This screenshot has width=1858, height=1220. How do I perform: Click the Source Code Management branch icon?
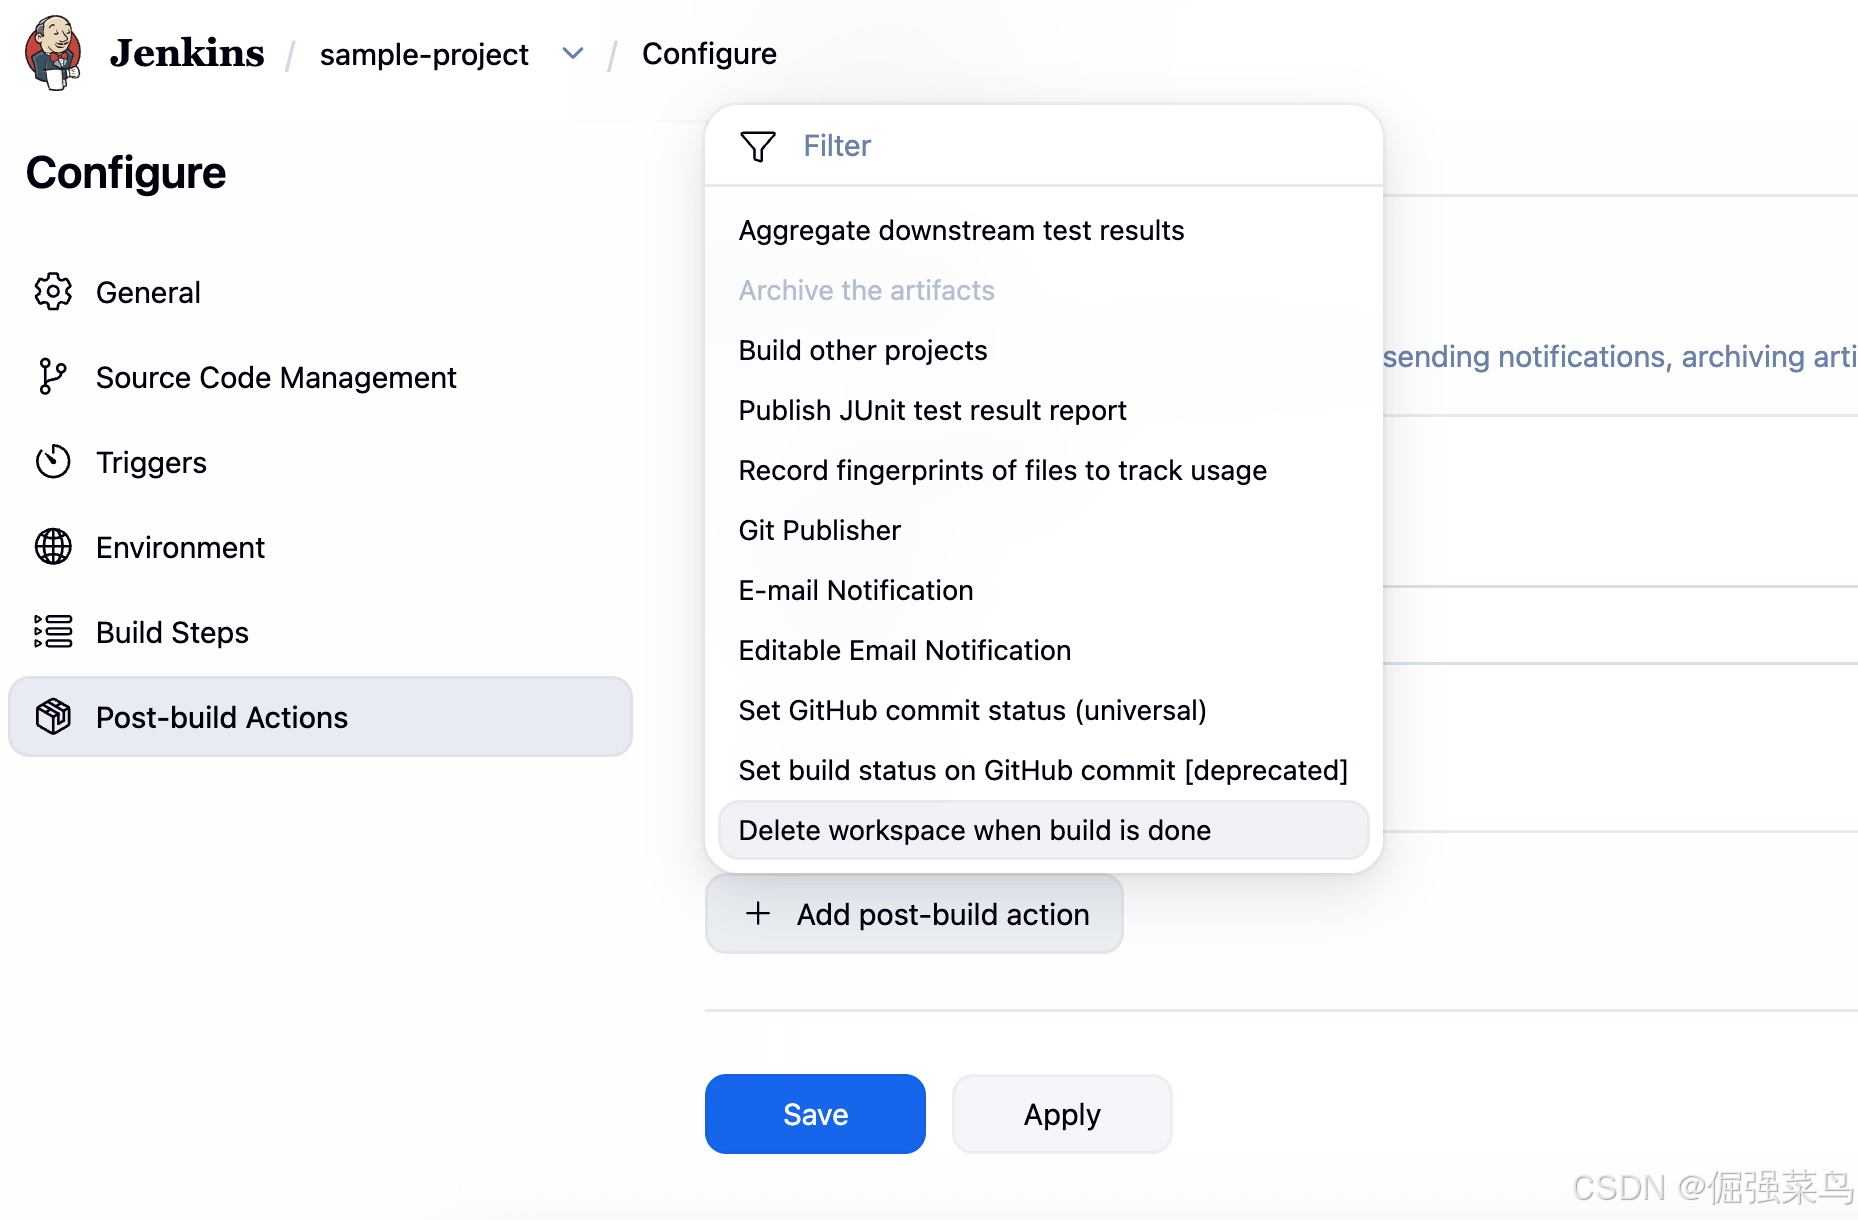click(53, 377)
